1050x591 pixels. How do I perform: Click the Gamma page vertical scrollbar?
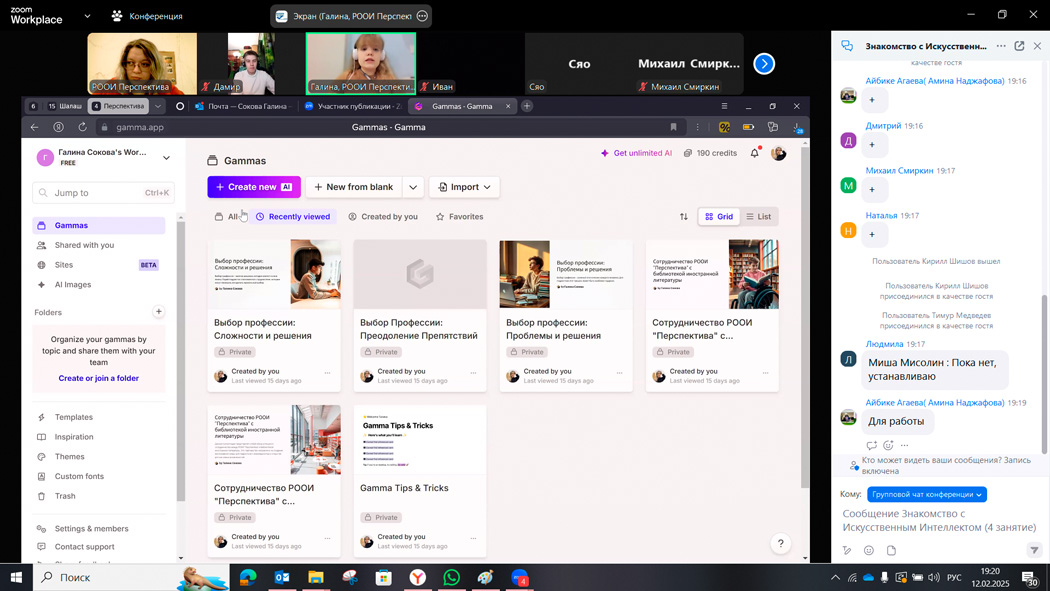tap(805, 315)
